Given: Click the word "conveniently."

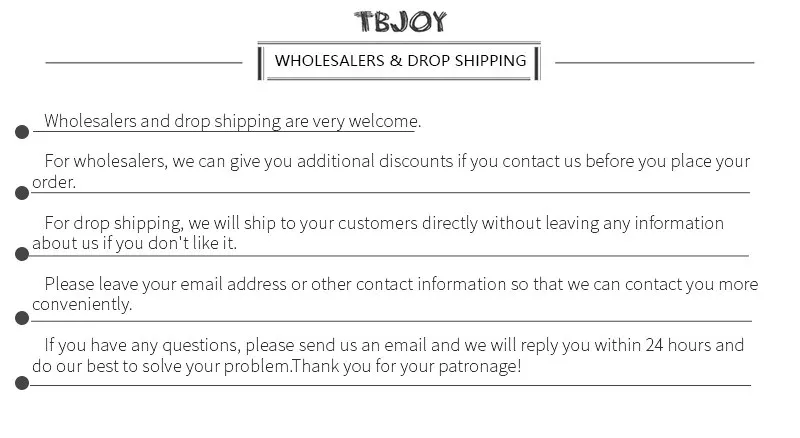Looking at the screenshot, I should 82,304.
